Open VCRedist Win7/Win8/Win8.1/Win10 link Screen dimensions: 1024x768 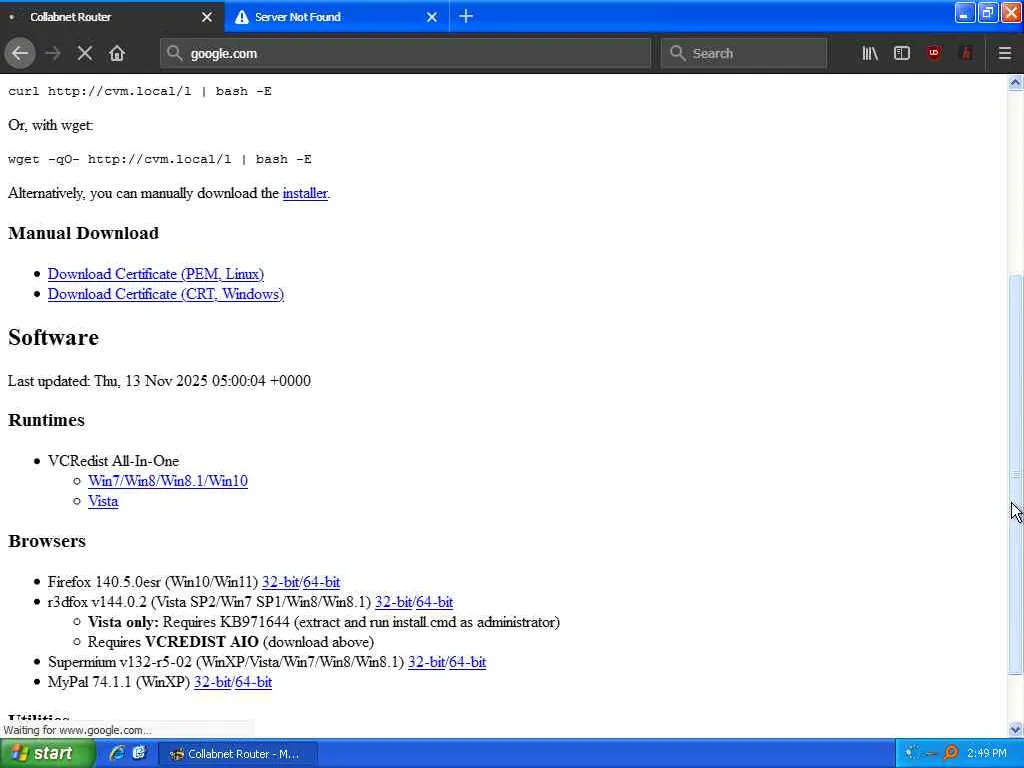[x=168, y=481]
